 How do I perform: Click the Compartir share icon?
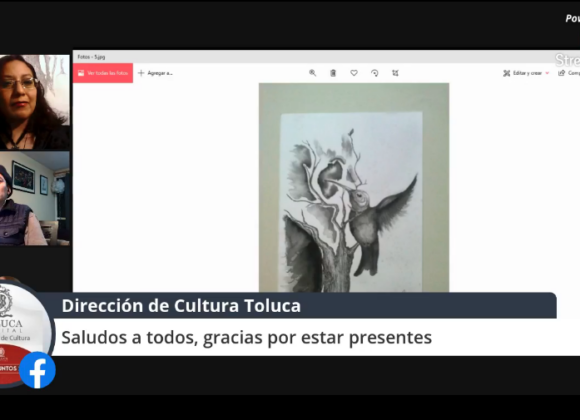562,73
